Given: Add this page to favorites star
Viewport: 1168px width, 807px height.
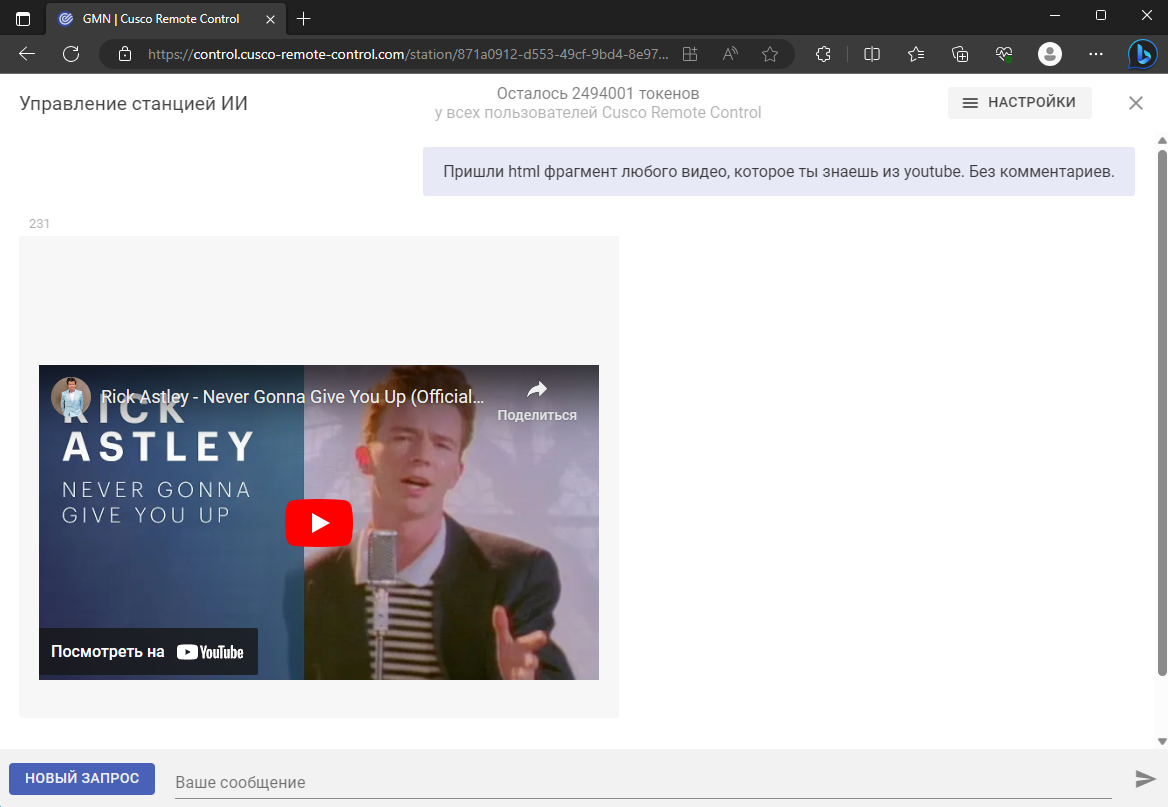Looking at the screenshot, I should (770, 54).
